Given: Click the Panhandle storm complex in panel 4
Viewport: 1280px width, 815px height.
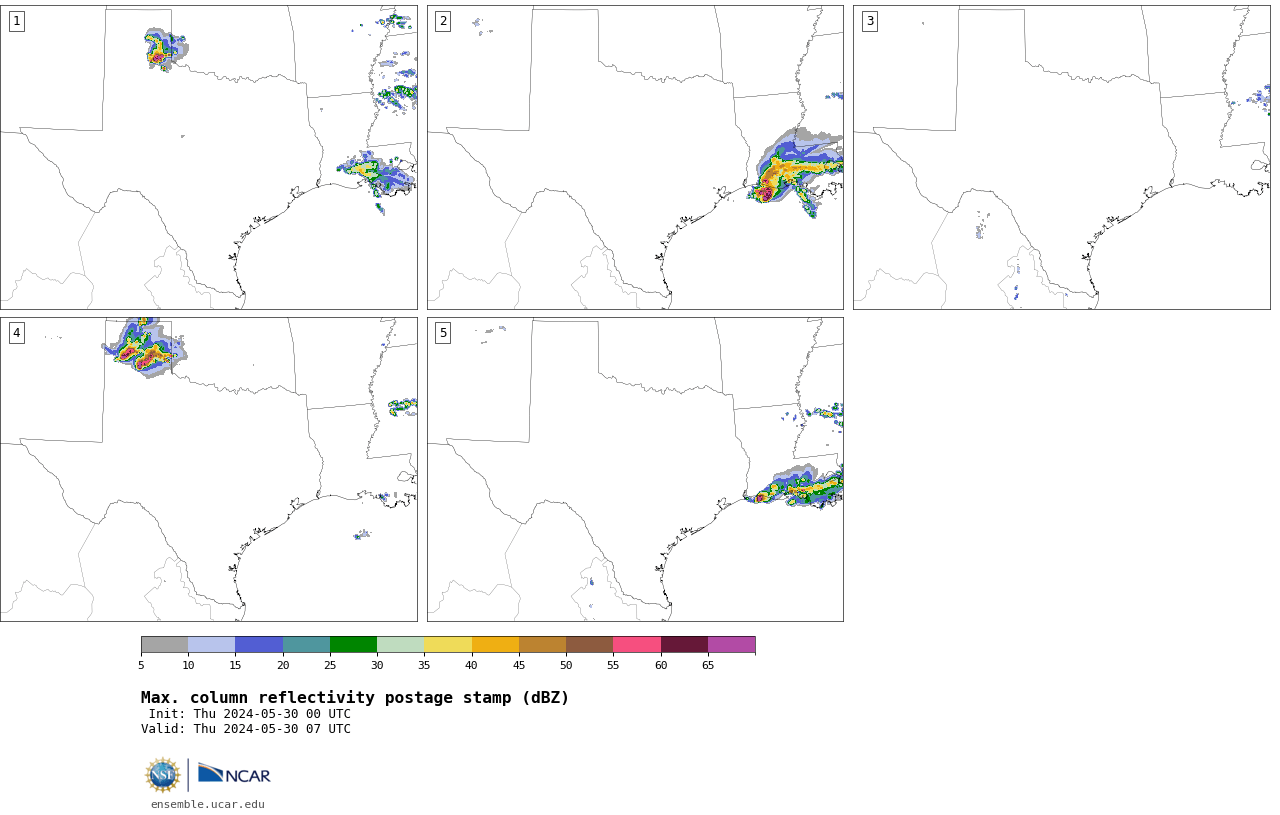Looking at the screenshot, I should coord(143,348).
